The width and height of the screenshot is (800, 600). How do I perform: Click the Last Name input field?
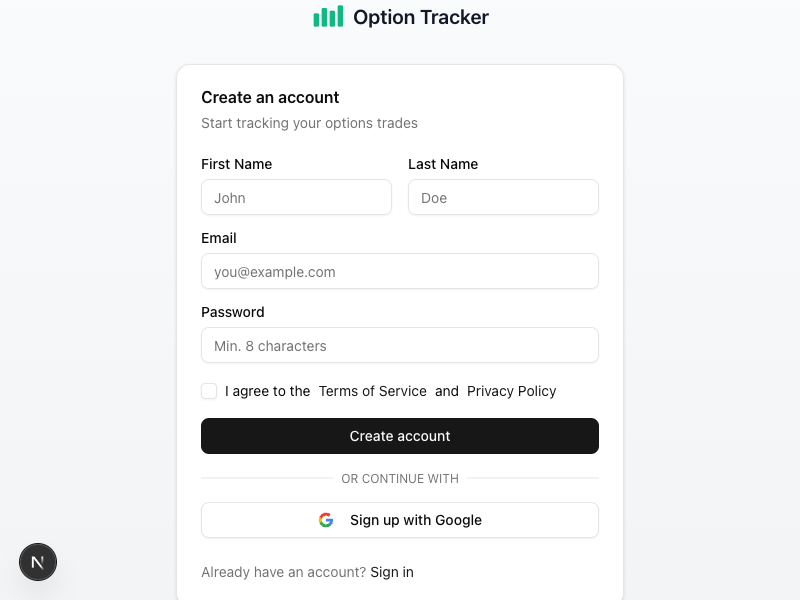pos(503,197)
